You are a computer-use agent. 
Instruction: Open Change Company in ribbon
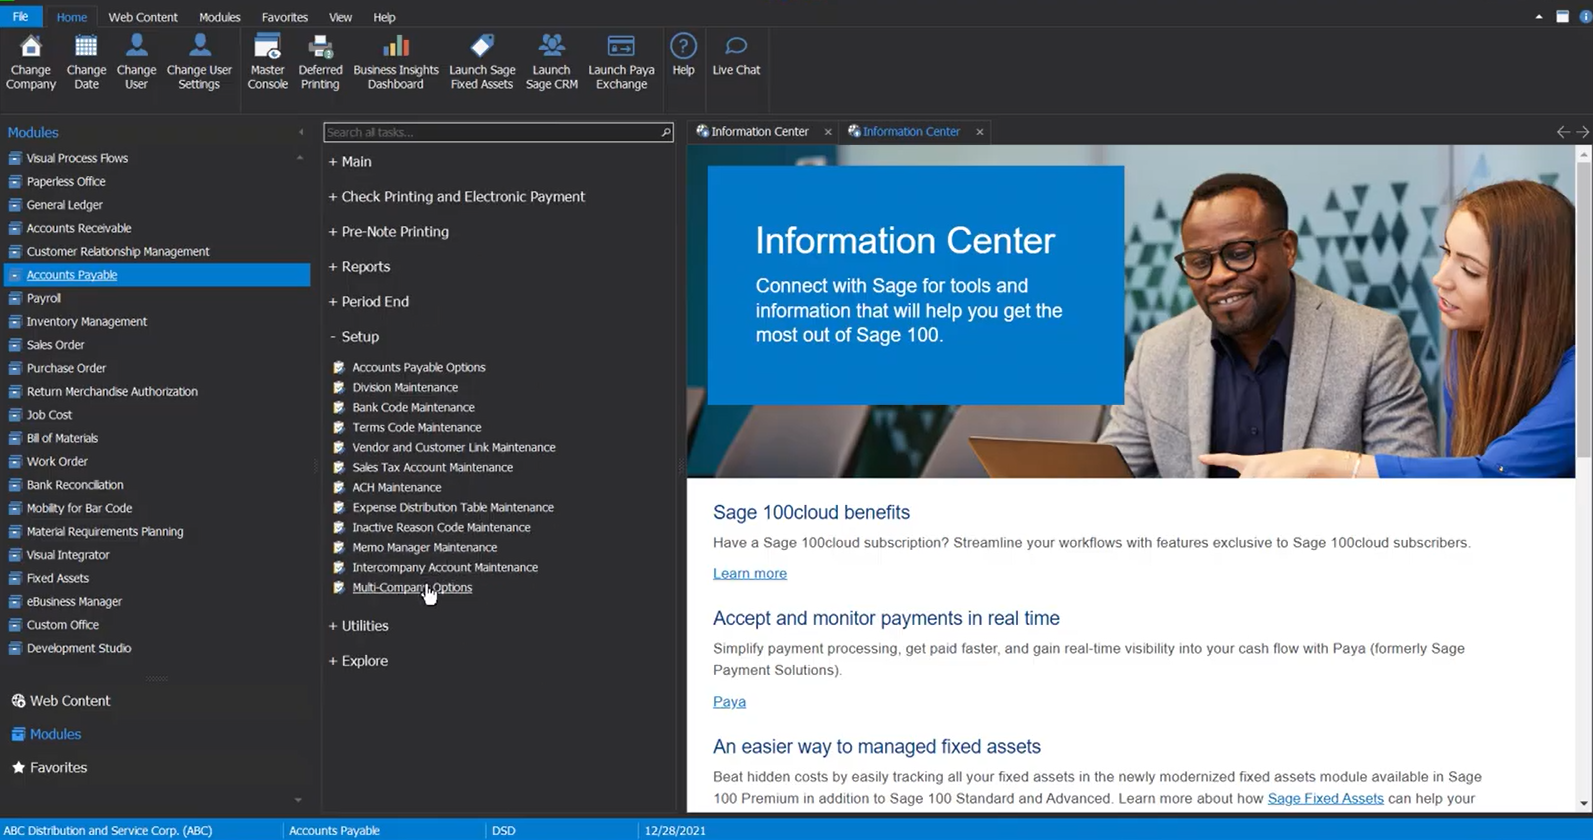pyautogui.click(x=31, y=62)
